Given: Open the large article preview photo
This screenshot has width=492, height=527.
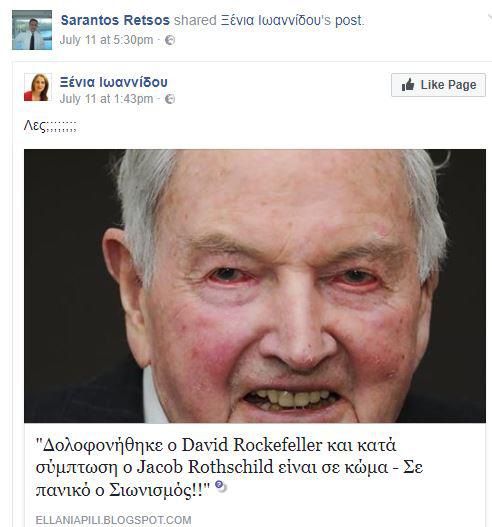Looking at the screenshot, I should click(255, 286).
